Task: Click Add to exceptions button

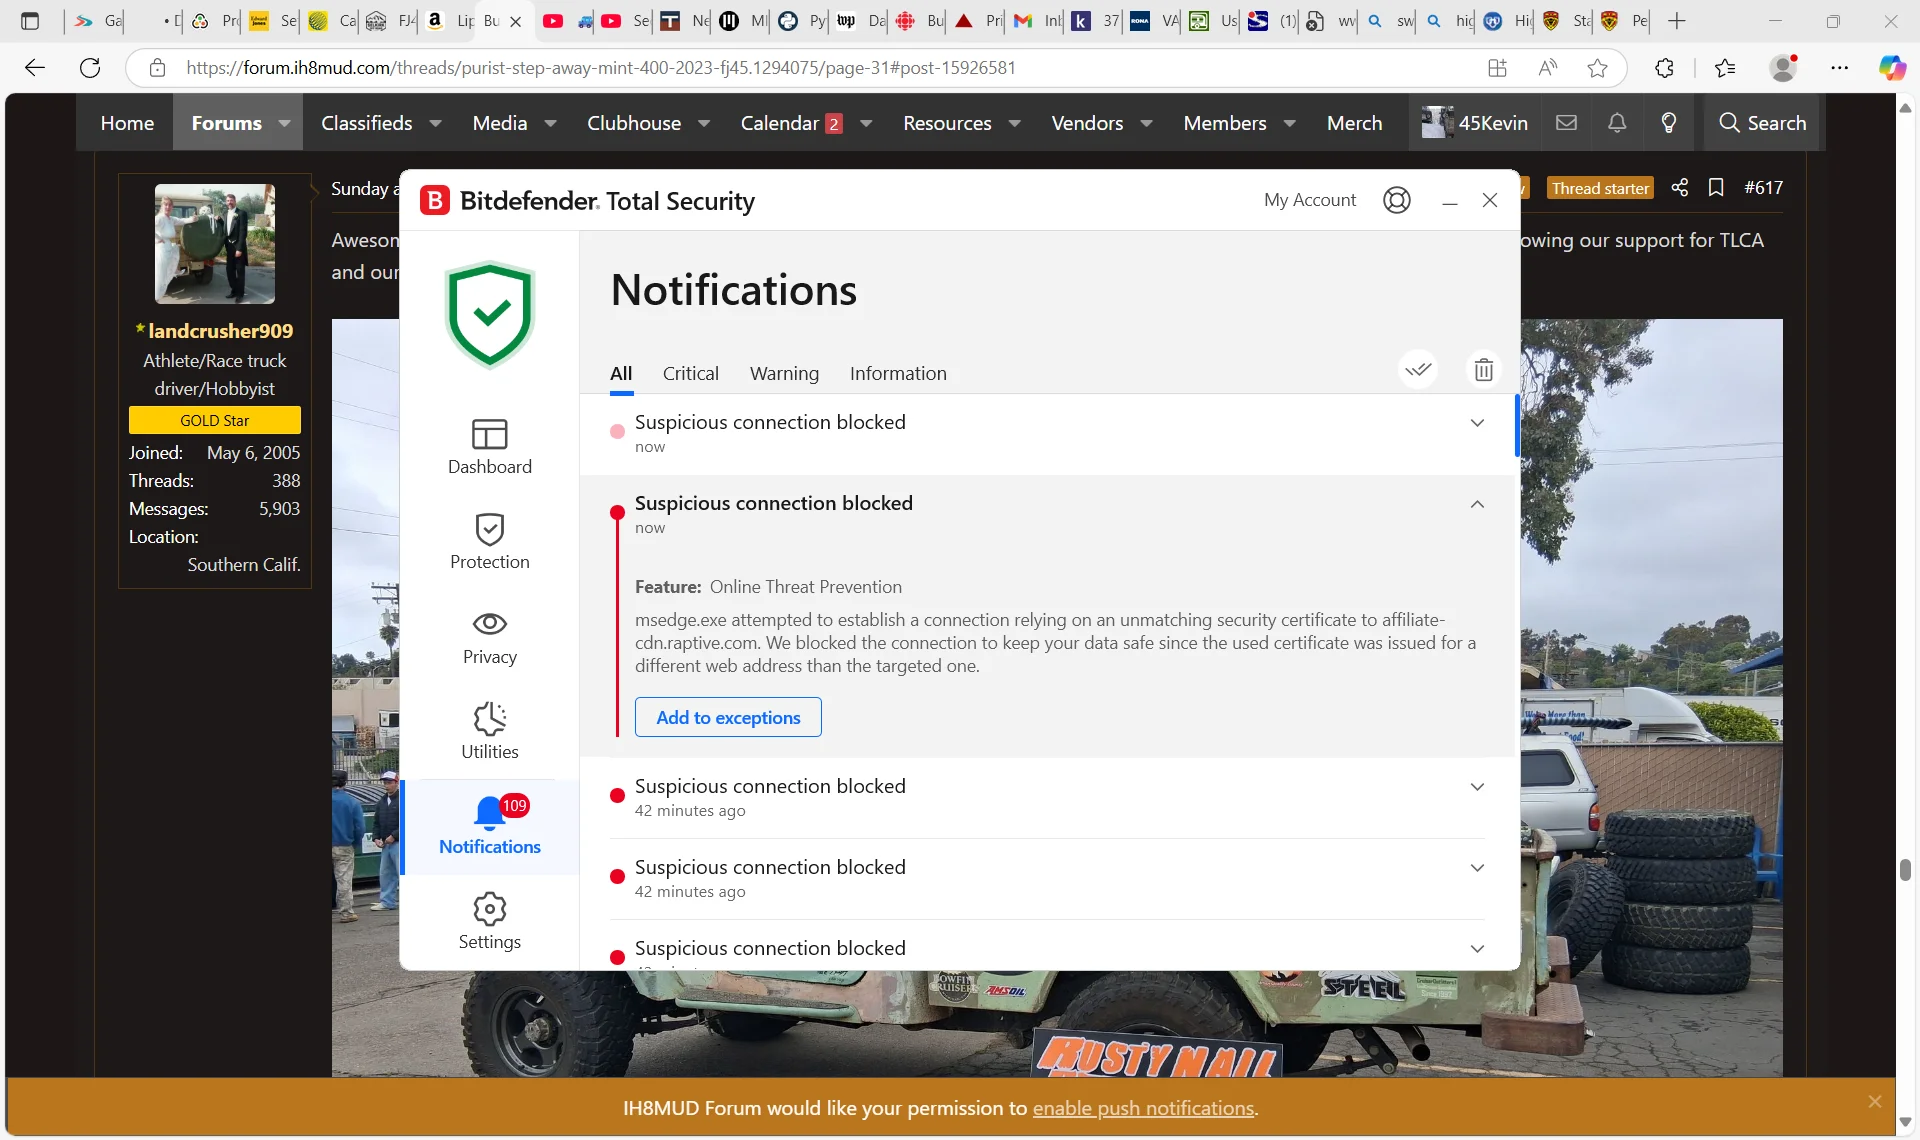Action: coord(728,717)
